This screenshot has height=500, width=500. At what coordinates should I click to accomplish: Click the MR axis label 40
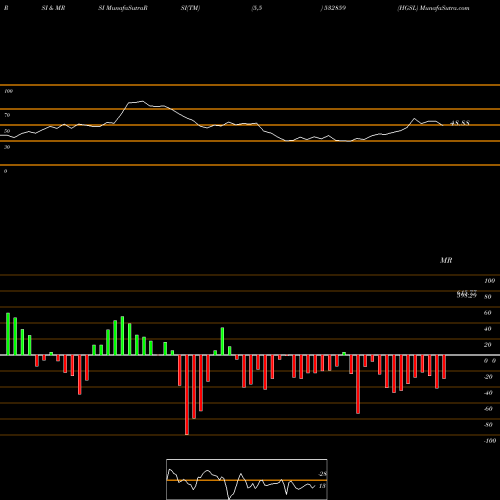pyautogui.click(x=487, y=329)
